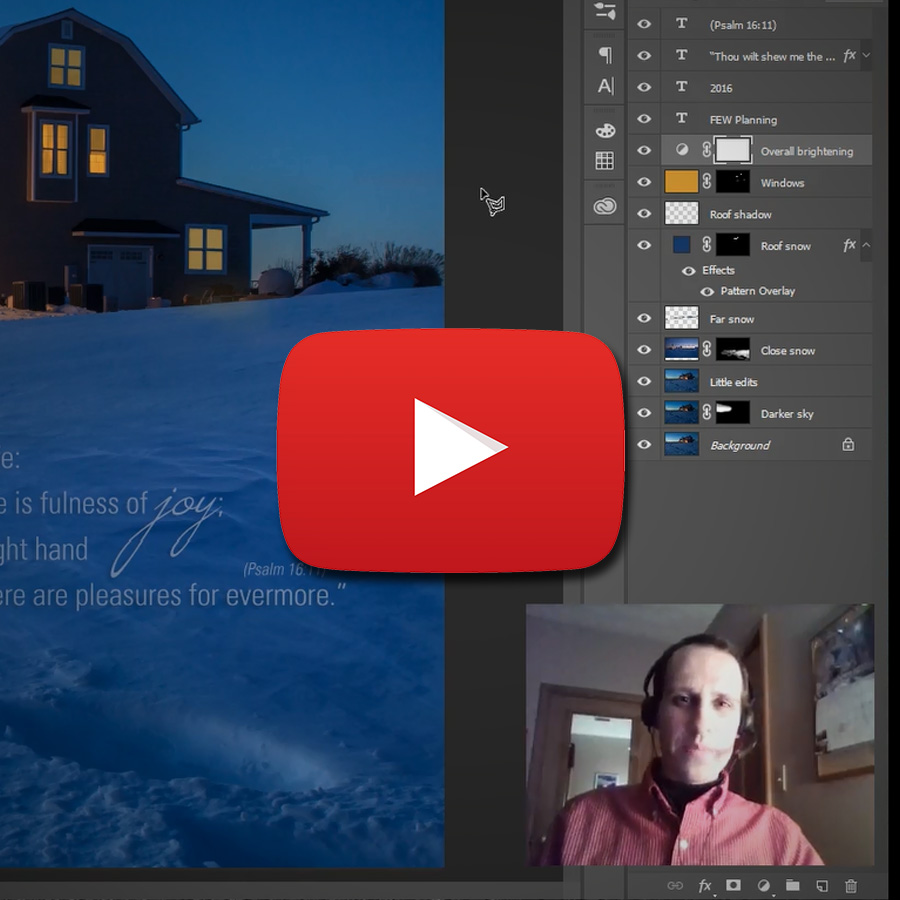The height and width of the screenshot is (900, 900).
Task: Toggle the Effects visibility eye
Action: point(688,271)
